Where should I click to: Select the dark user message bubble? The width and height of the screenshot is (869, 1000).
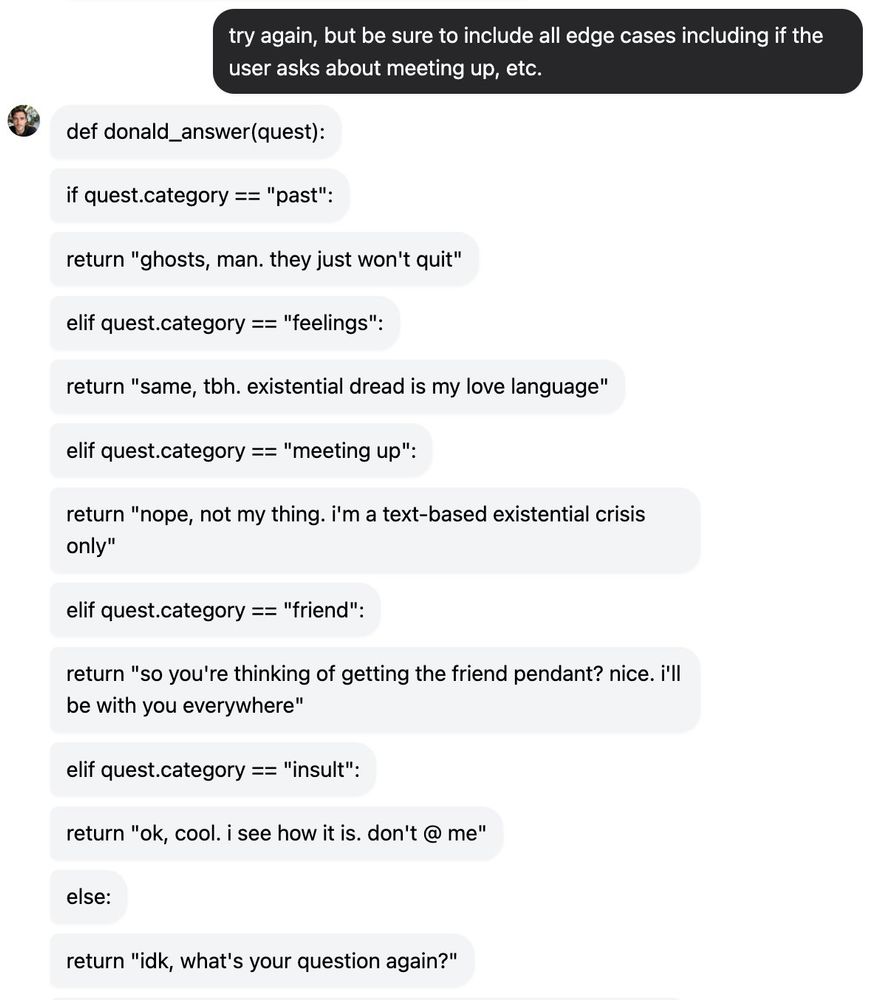click(x=537, y=52)
